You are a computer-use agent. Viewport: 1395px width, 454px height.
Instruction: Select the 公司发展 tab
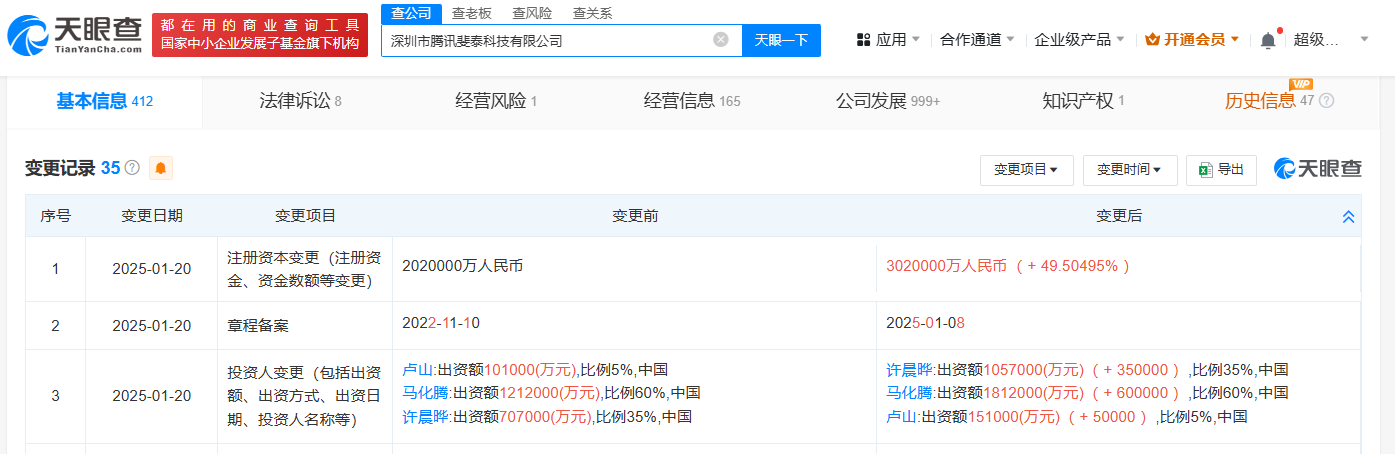pos(888,100)
